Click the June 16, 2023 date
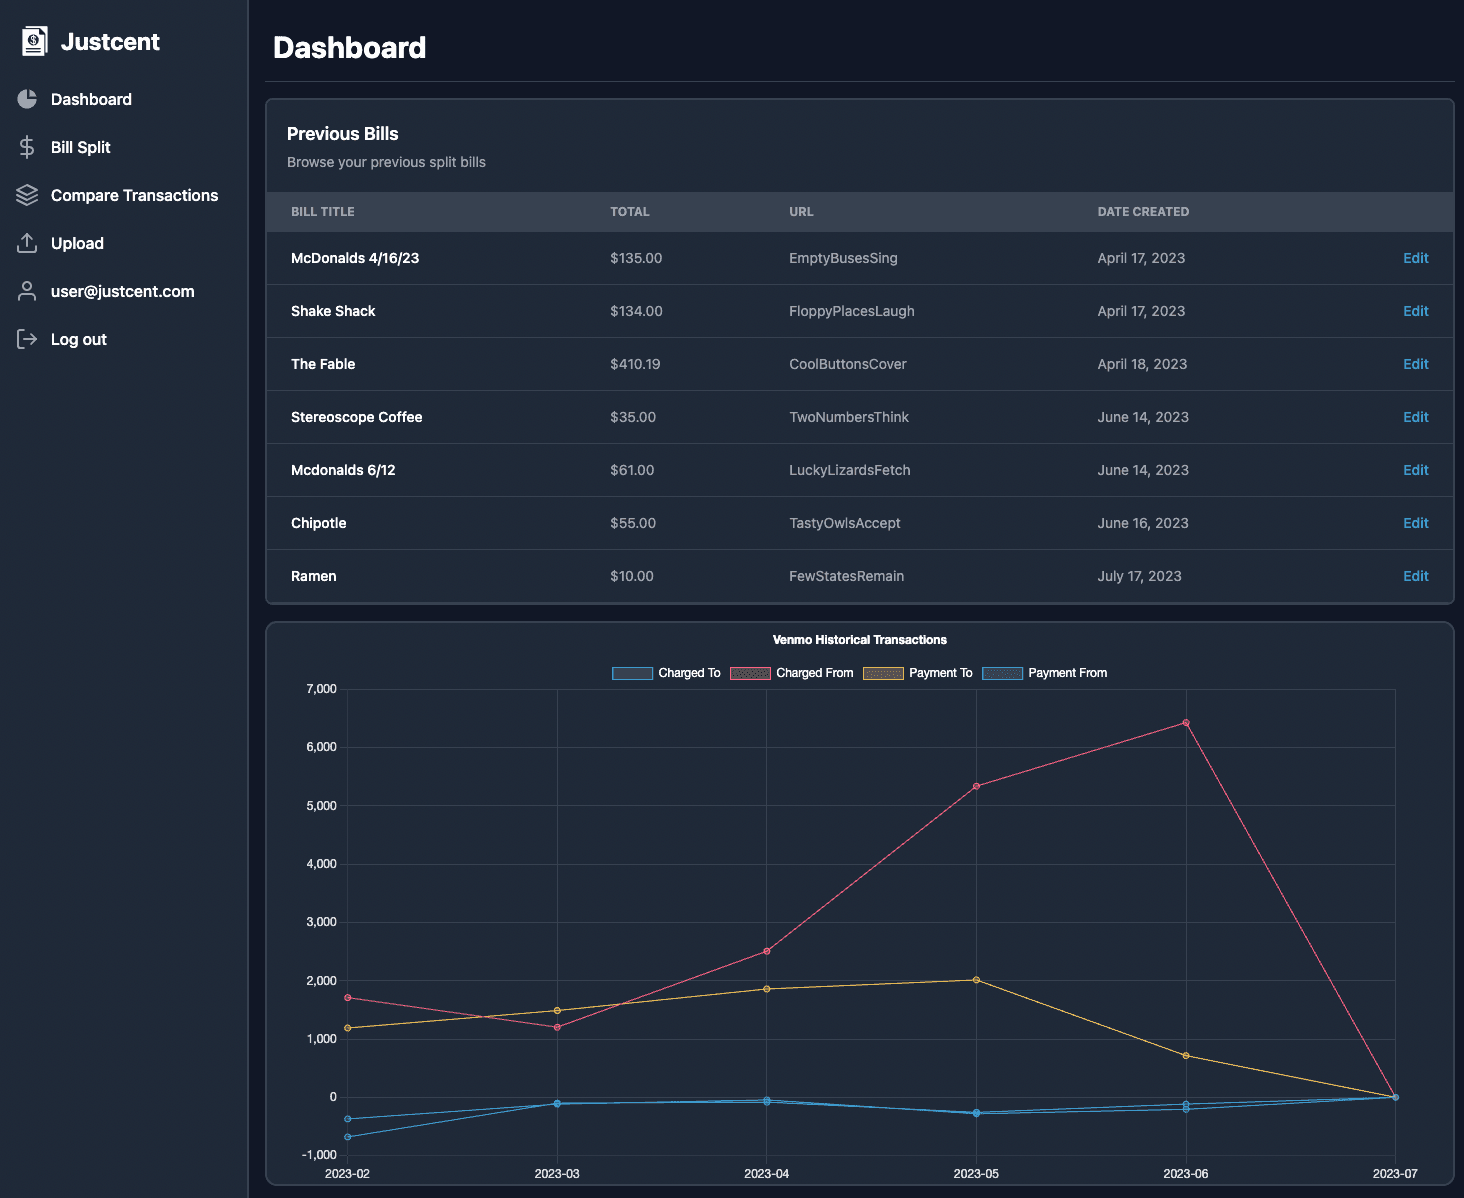Screen dimensions: 1464x1198 click(x=1143, y=523)
